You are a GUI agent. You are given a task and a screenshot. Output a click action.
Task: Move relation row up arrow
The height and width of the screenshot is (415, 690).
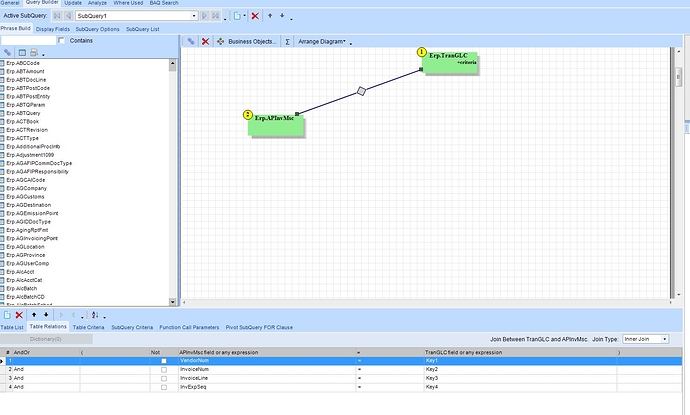[34, 315]
